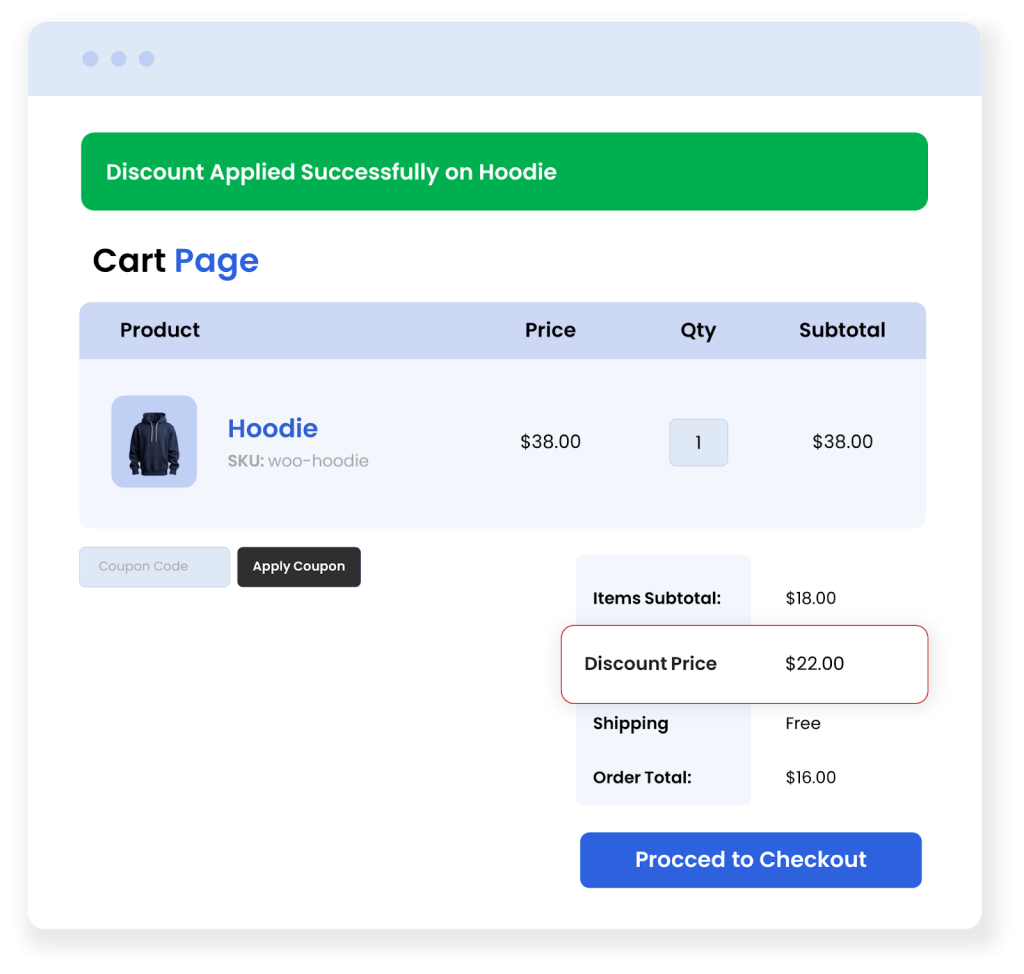Click the highlighted Discount Price row
This screenshot has width=1024, height=974.
744,664
